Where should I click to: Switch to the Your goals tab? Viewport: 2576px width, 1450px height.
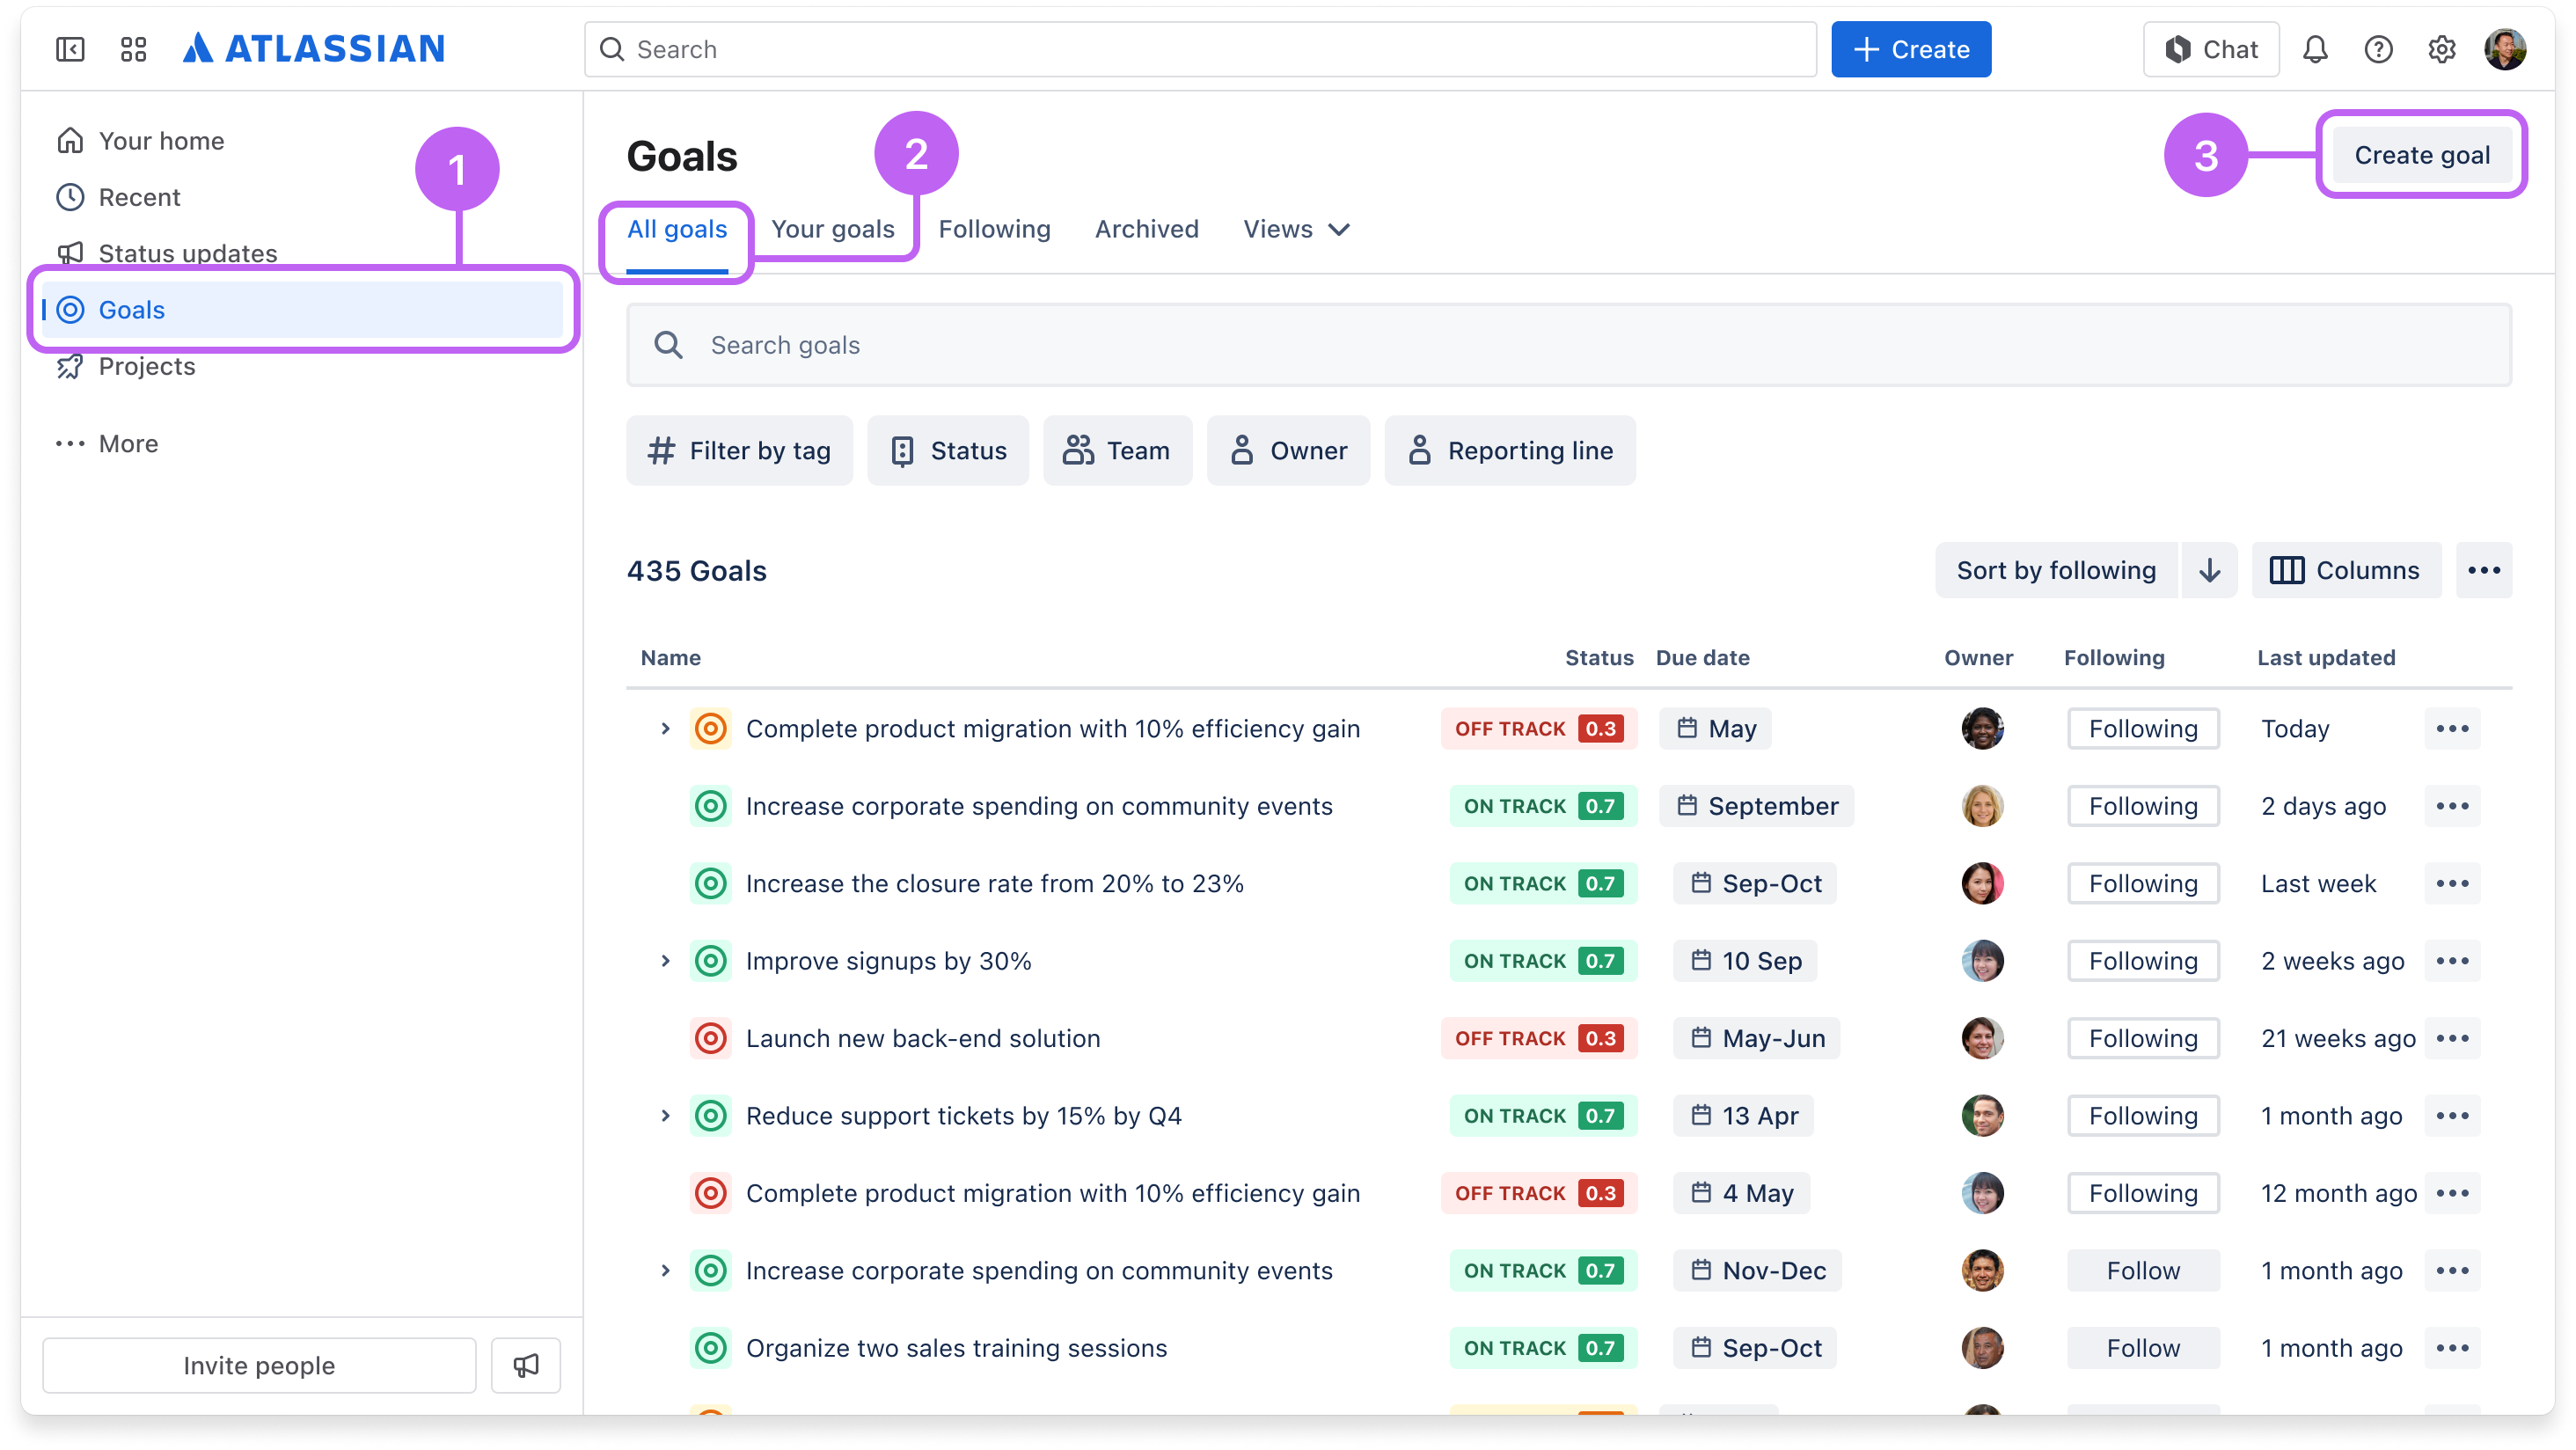(x=831, y=227)
